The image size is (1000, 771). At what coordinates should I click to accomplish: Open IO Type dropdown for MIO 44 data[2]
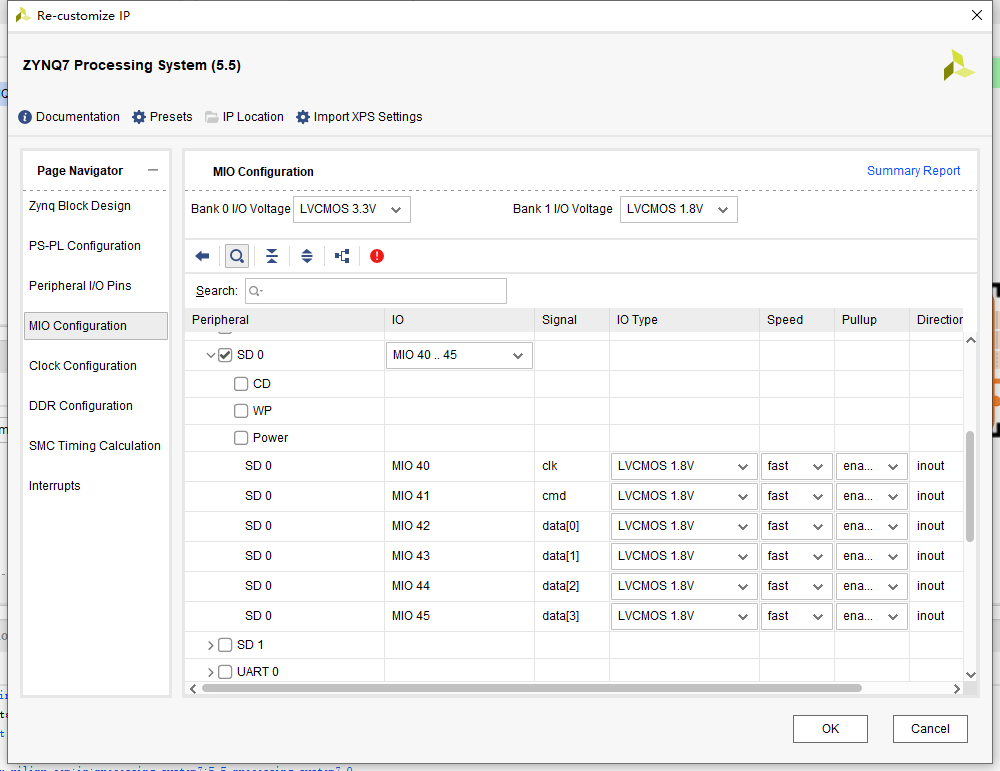click(x=684, y=586)
